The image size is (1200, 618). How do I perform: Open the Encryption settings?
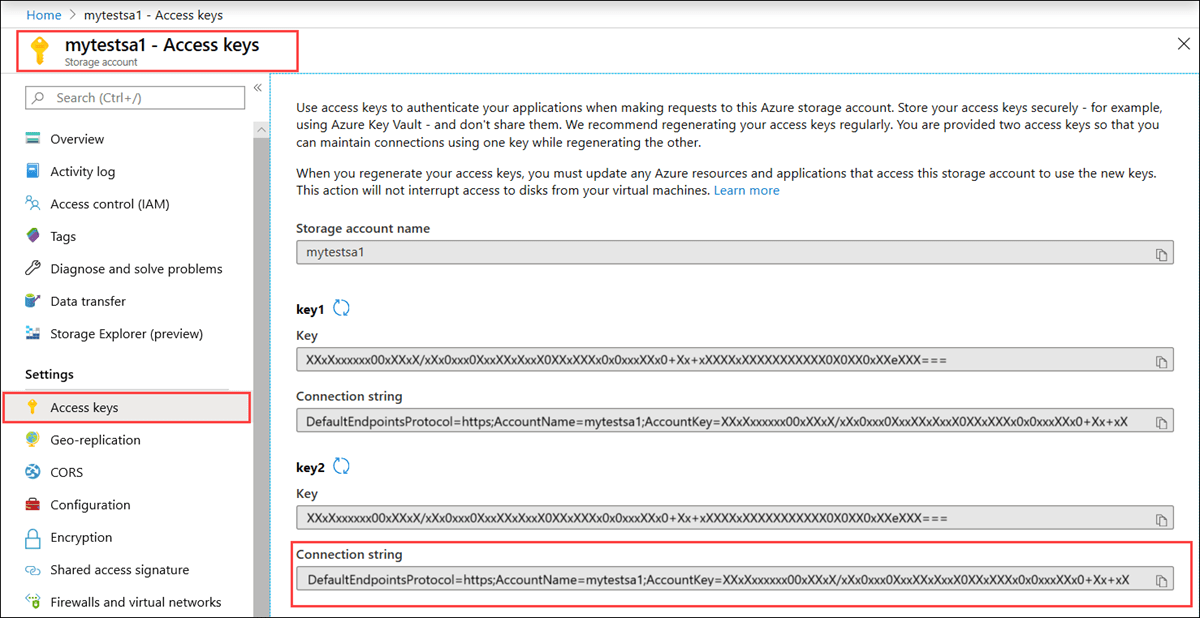pyautogui.click(x=79, y=537)
